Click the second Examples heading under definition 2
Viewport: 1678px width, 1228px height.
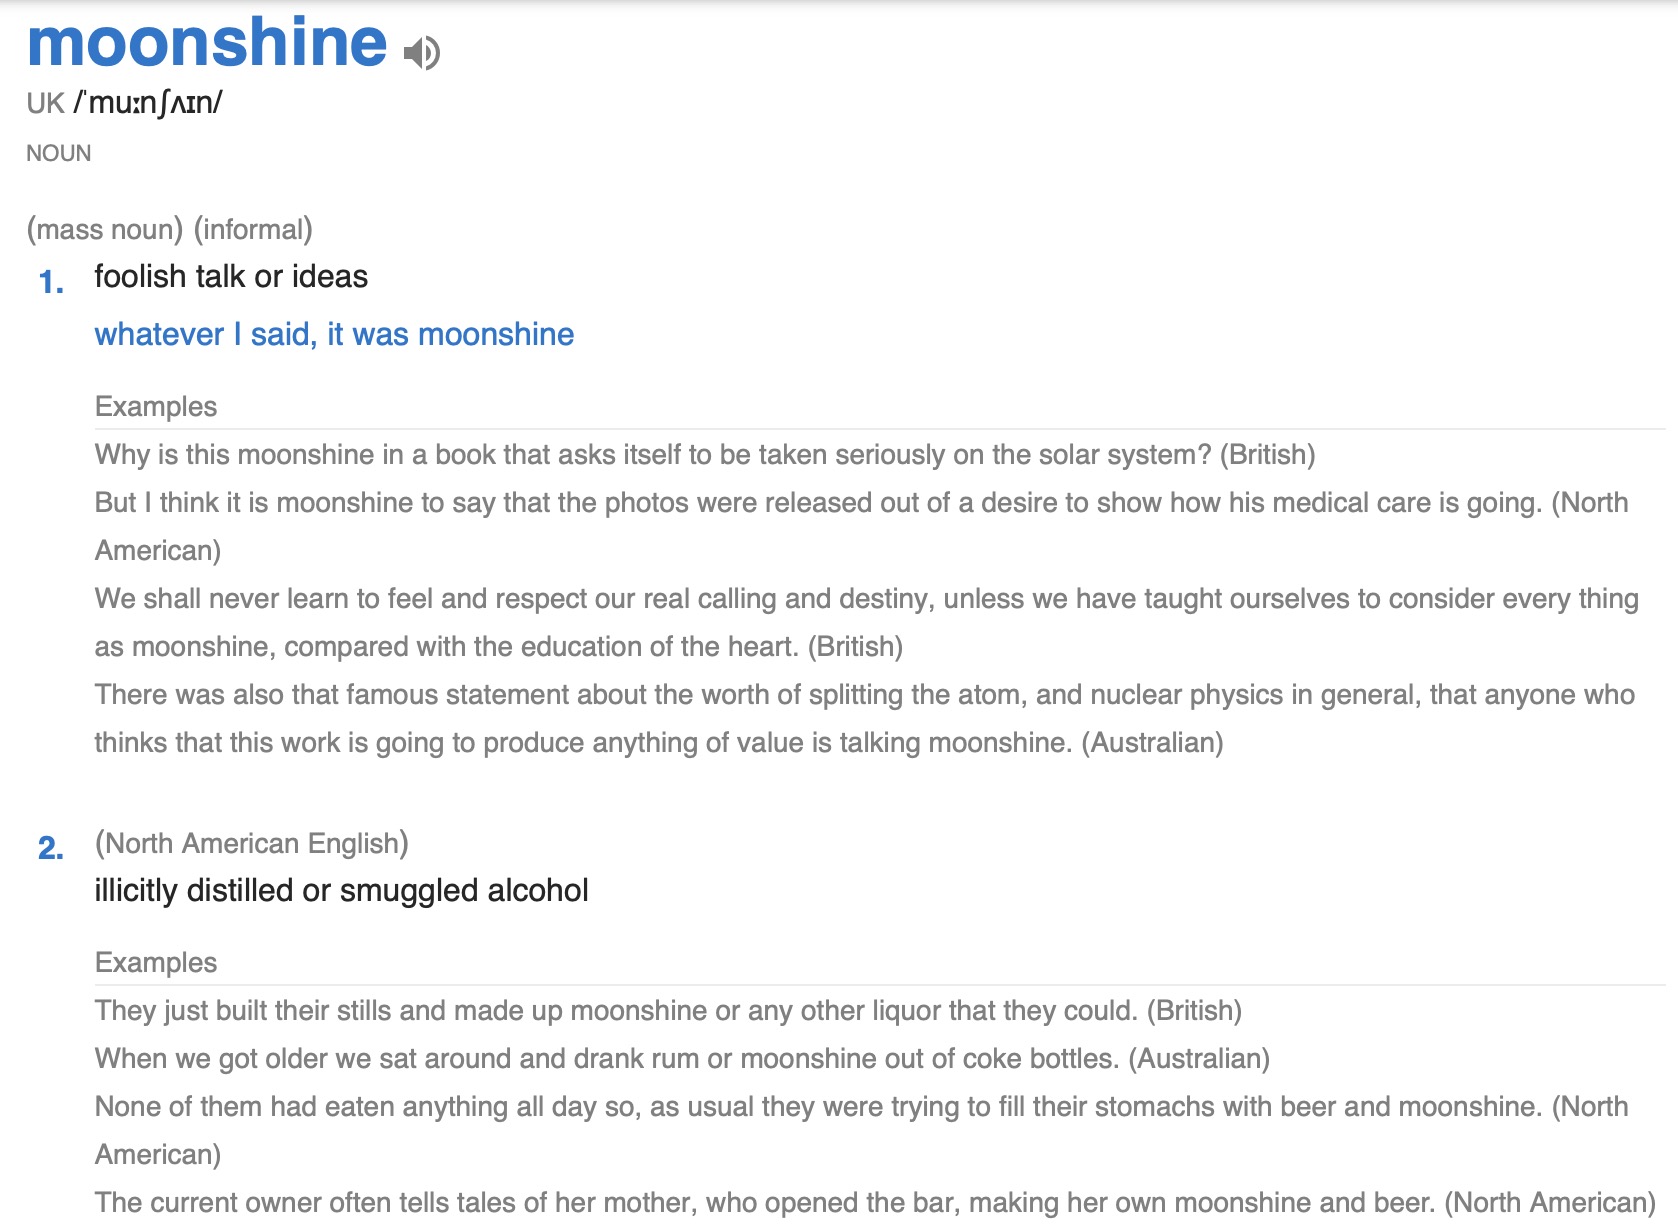[x=156, y=962]
